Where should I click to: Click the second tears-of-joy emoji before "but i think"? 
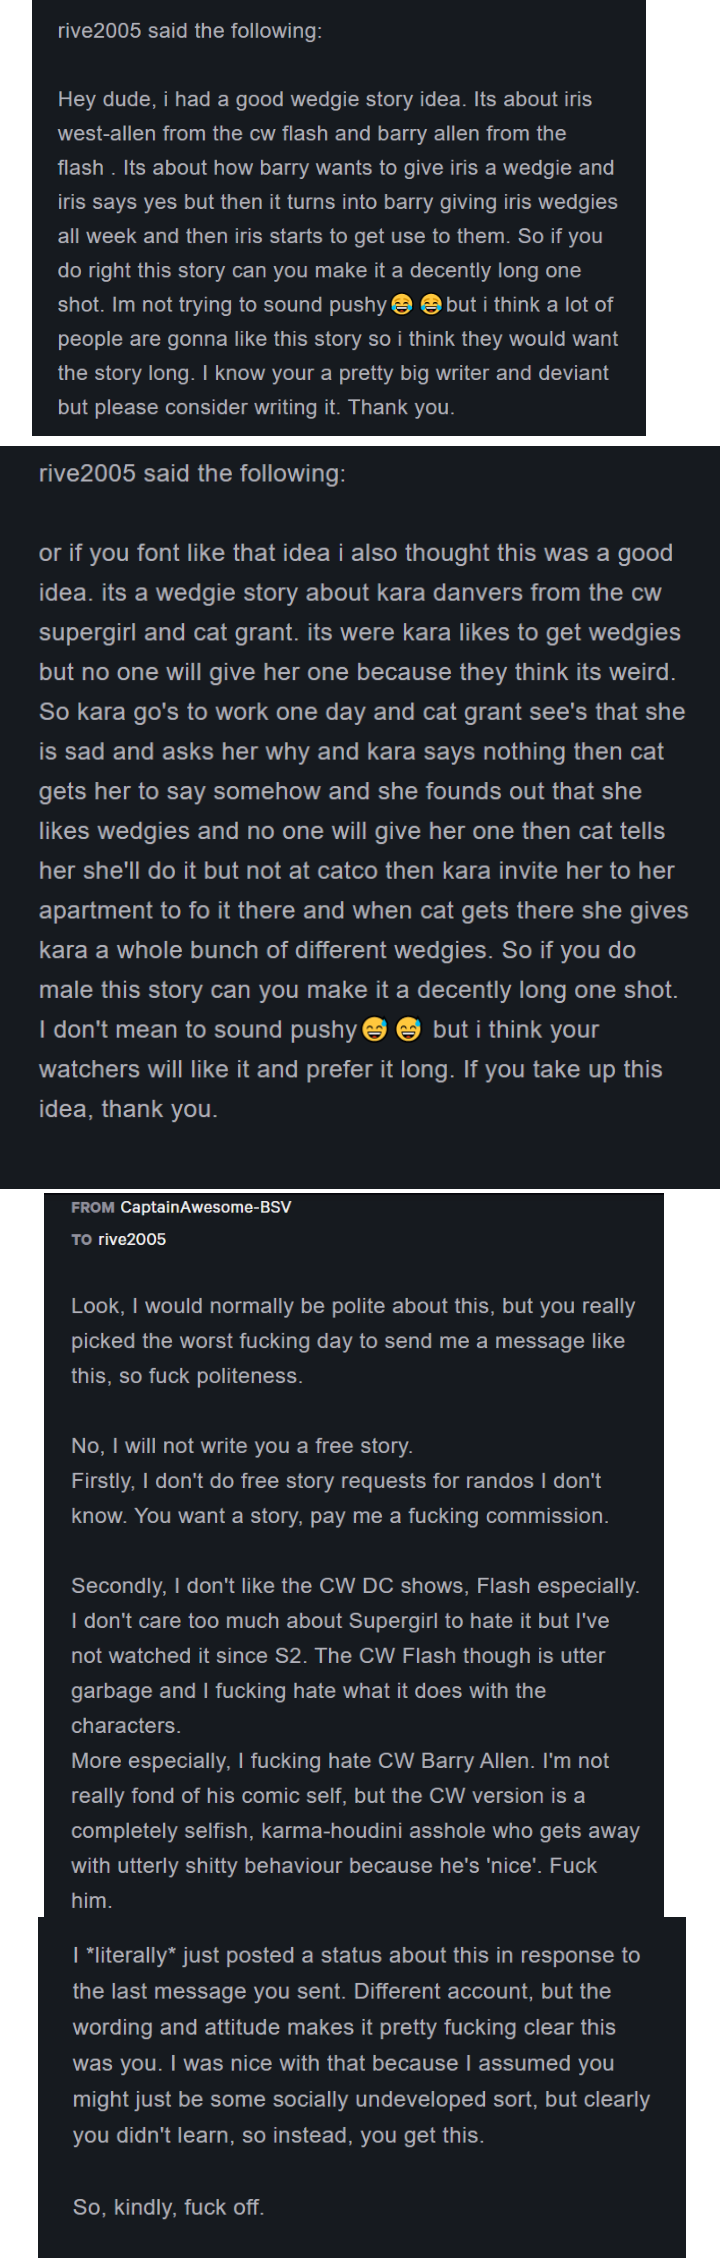pyautogui.click(x=431, y=304)
